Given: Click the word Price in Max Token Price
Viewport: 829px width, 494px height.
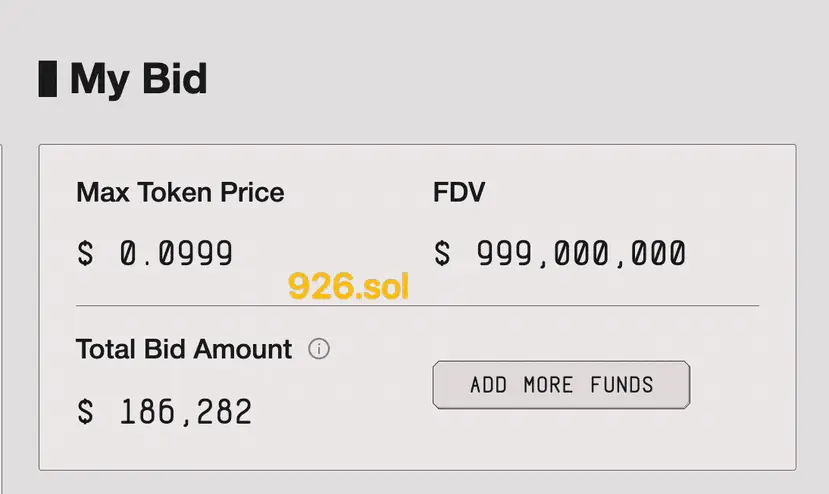Looking at the screenshot, I should click(x=253, y=193).
